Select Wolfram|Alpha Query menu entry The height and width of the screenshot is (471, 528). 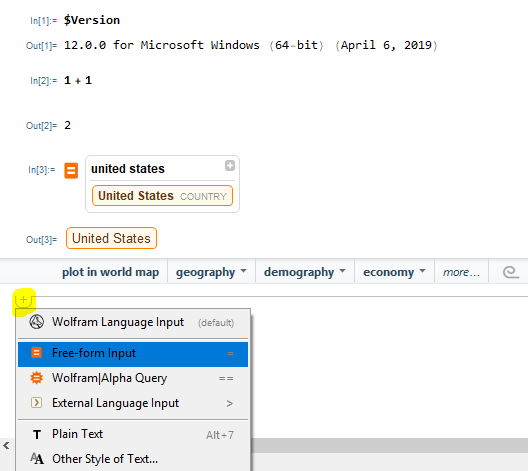pos(133,378)
